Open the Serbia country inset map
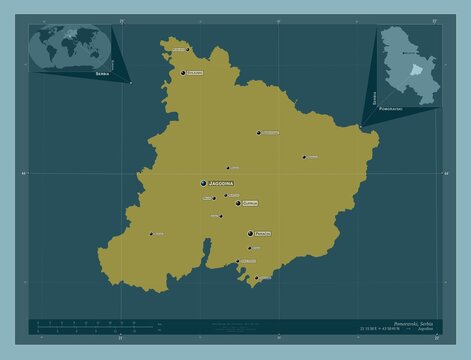The image size is (471, 360). 410,65
